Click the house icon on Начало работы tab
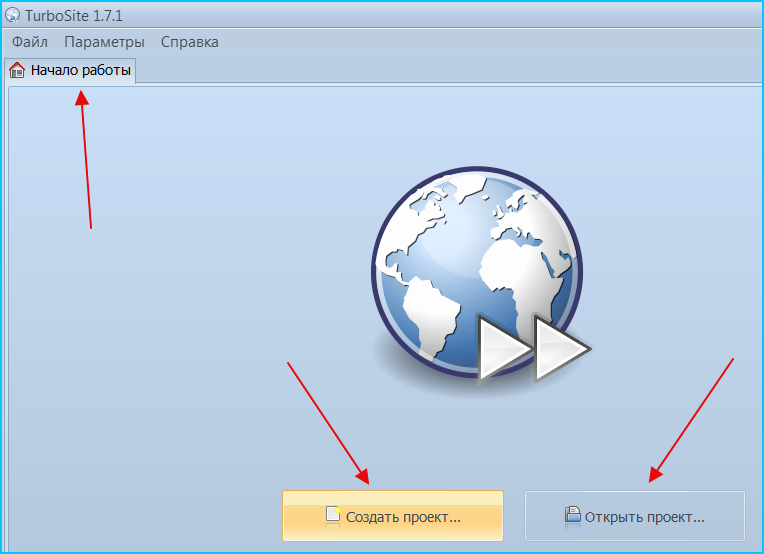764x554 pixels. click(x=17, y=70)
